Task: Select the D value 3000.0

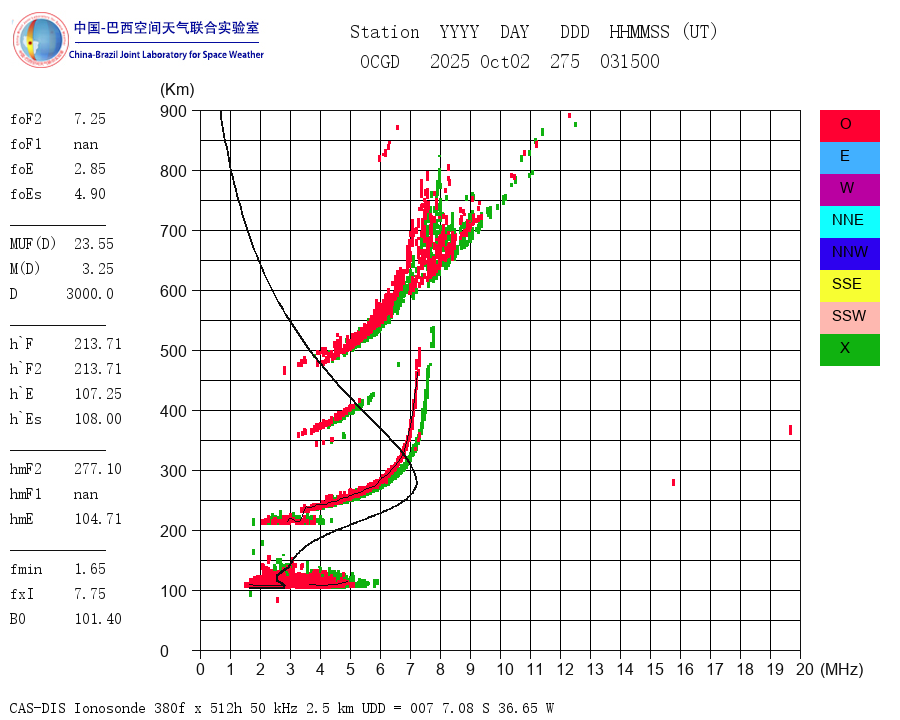Action: [90, 294]
